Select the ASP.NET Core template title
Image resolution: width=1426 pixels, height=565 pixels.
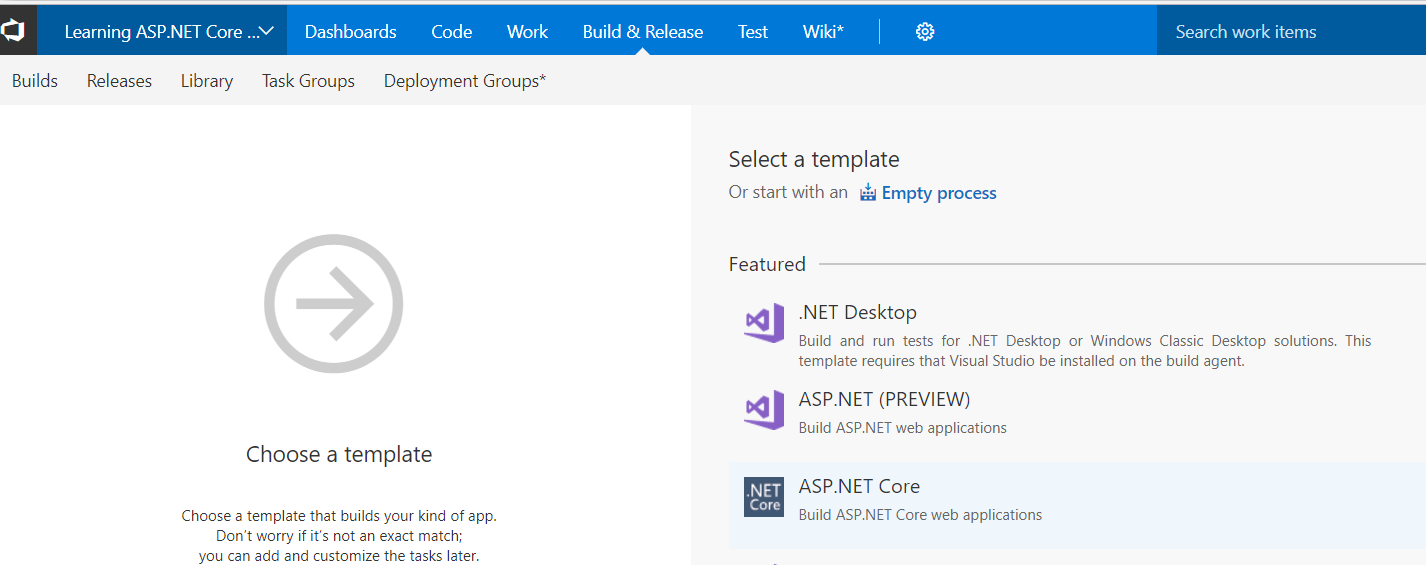[x=859, y=486]
